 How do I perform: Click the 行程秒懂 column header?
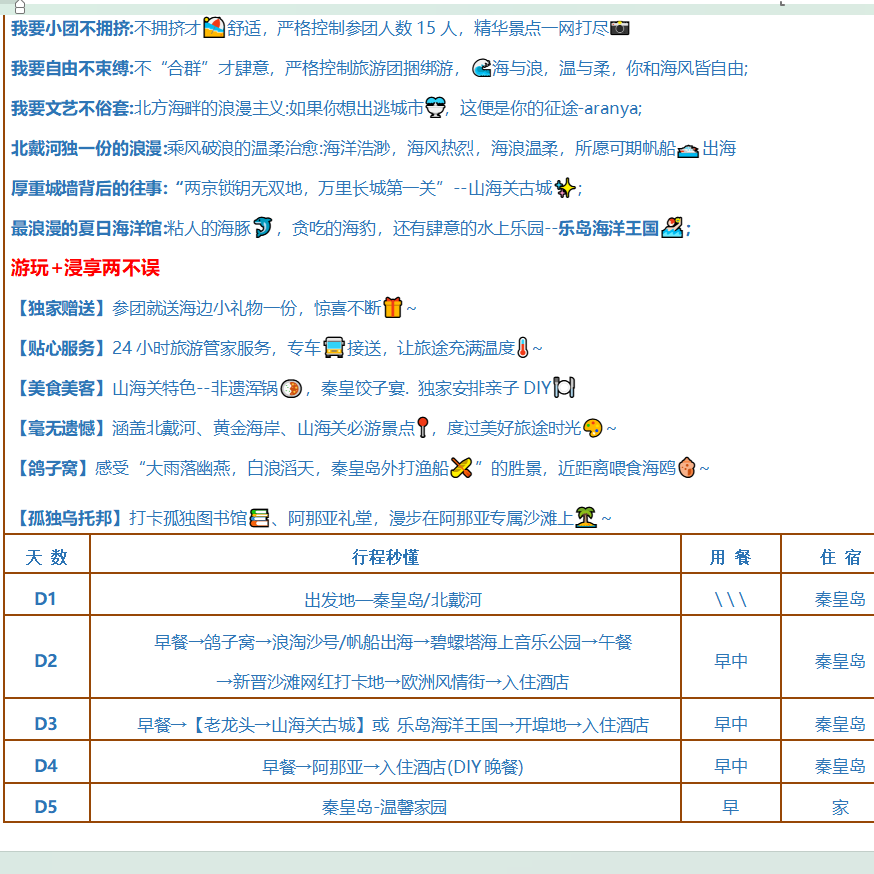coord(385,557)
